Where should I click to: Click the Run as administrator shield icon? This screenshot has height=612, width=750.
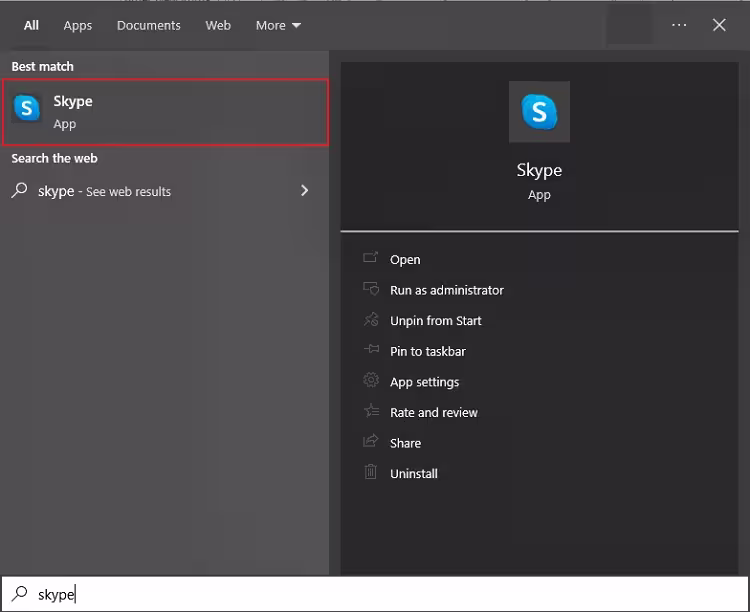point(371,289)
